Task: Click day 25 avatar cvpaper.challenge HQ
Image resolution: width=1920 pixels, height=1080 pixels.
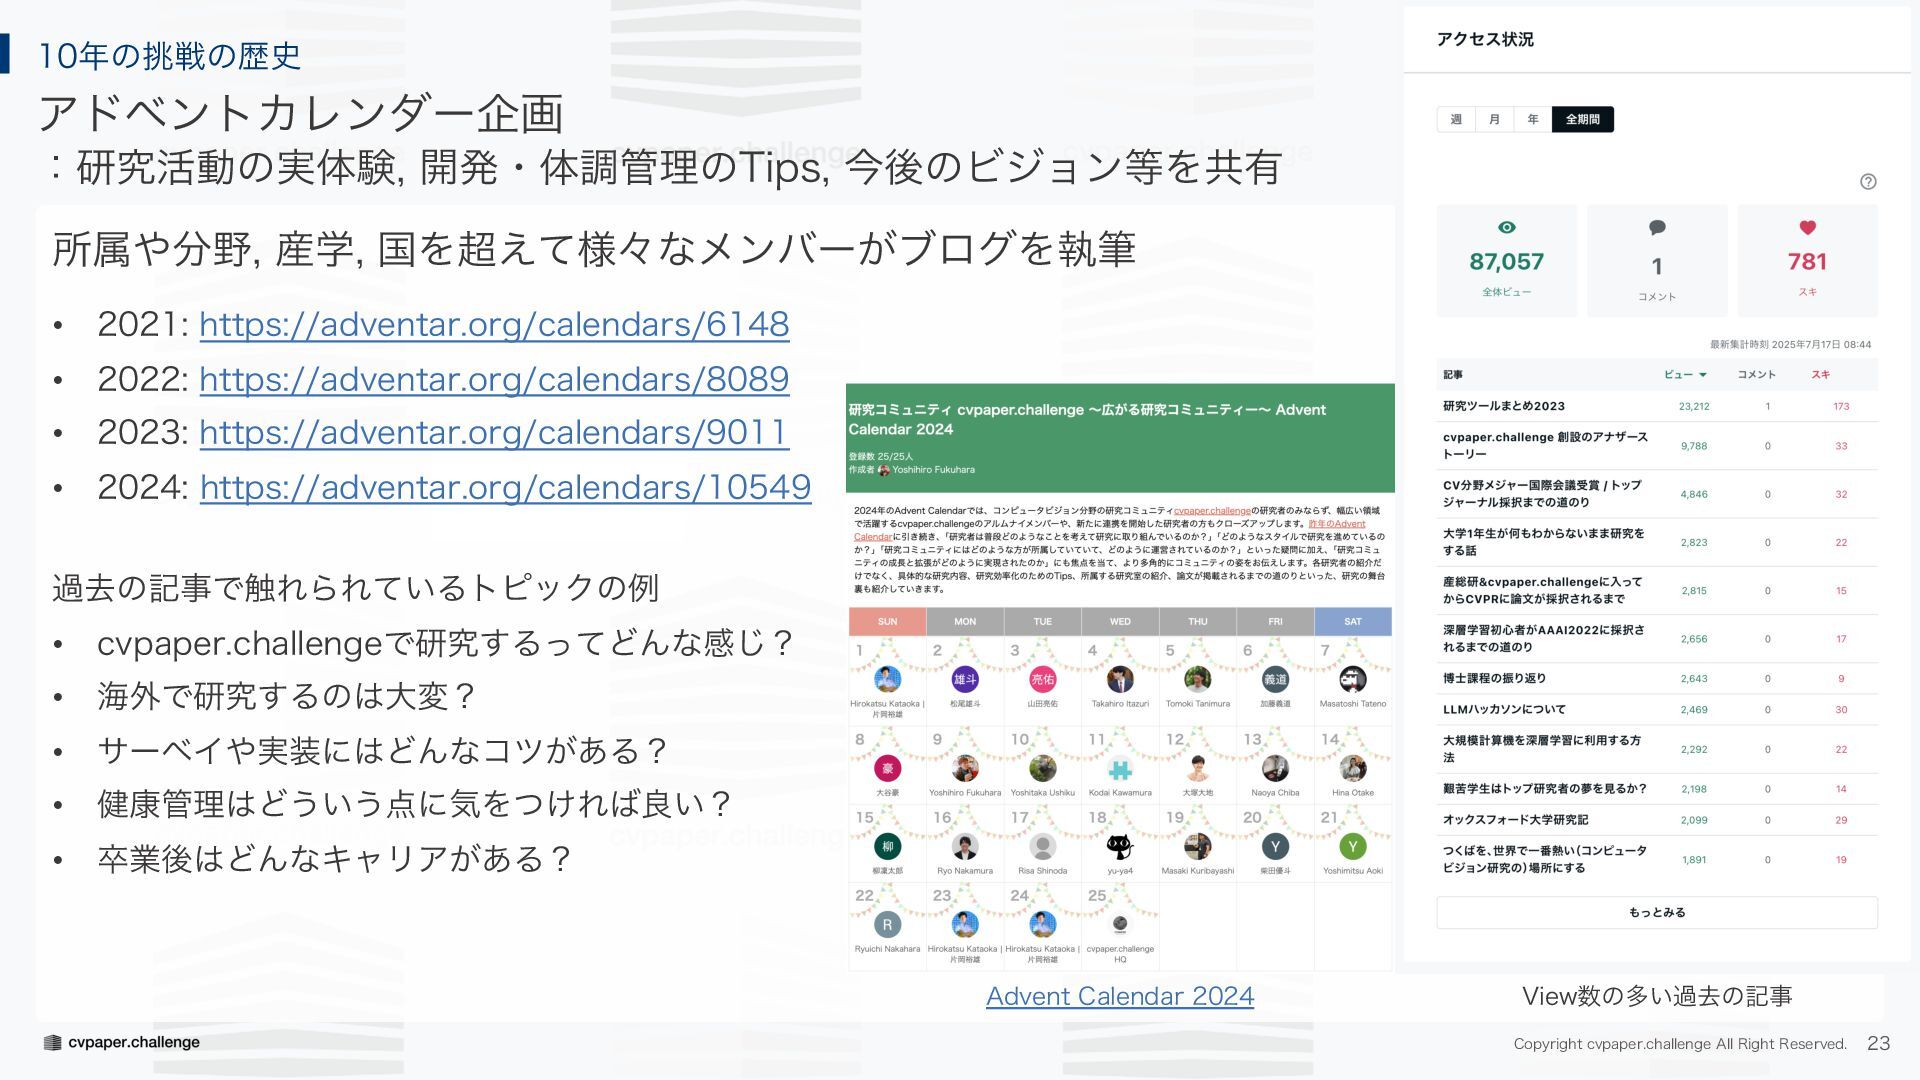Action: [1120, 924]
